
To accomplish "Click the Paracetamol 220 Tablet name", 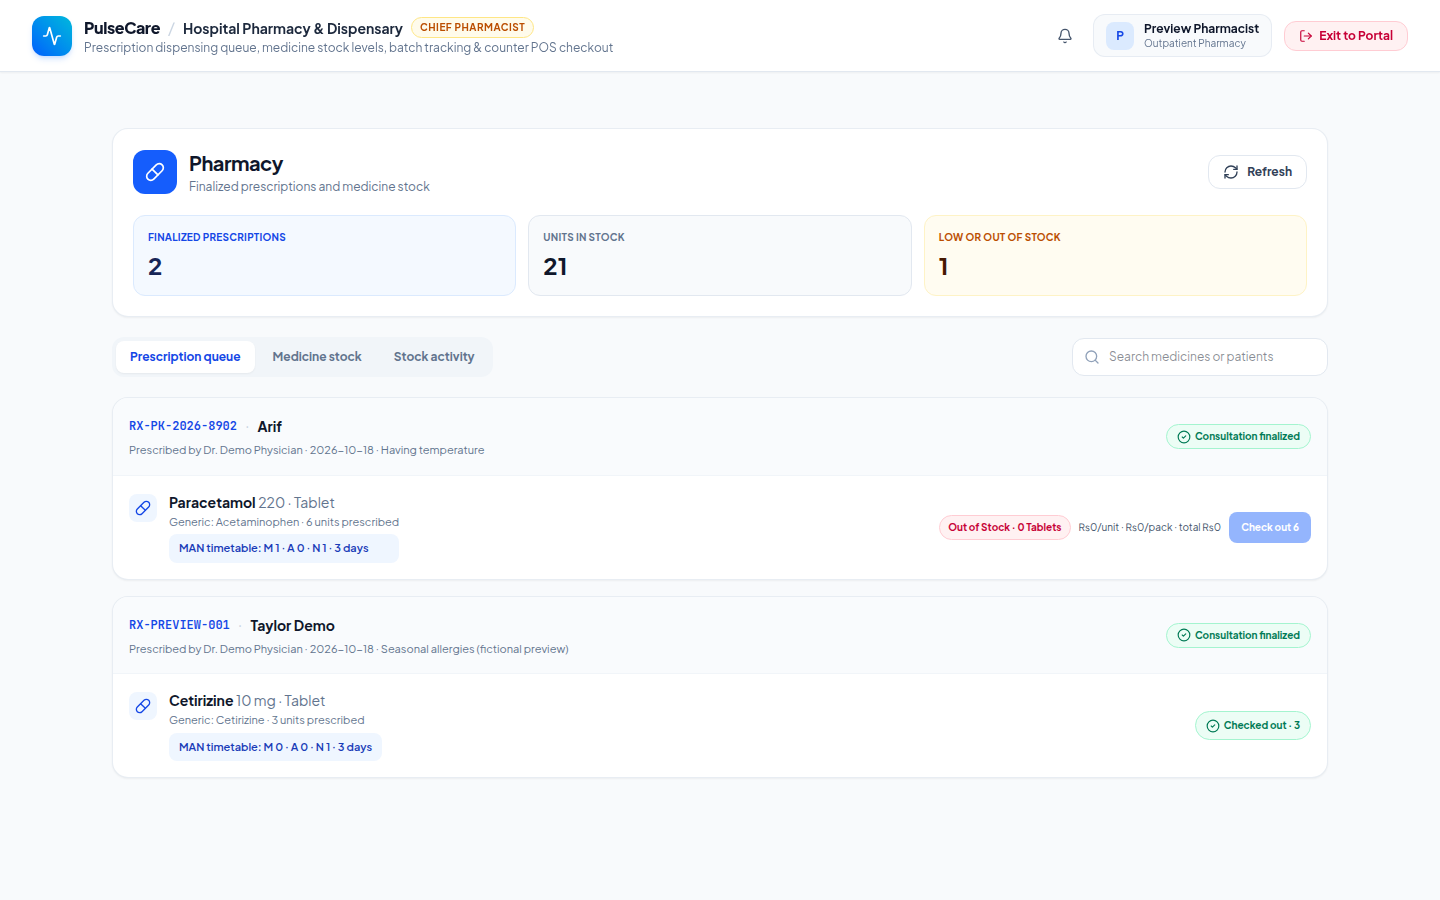I will click(252, 503).
